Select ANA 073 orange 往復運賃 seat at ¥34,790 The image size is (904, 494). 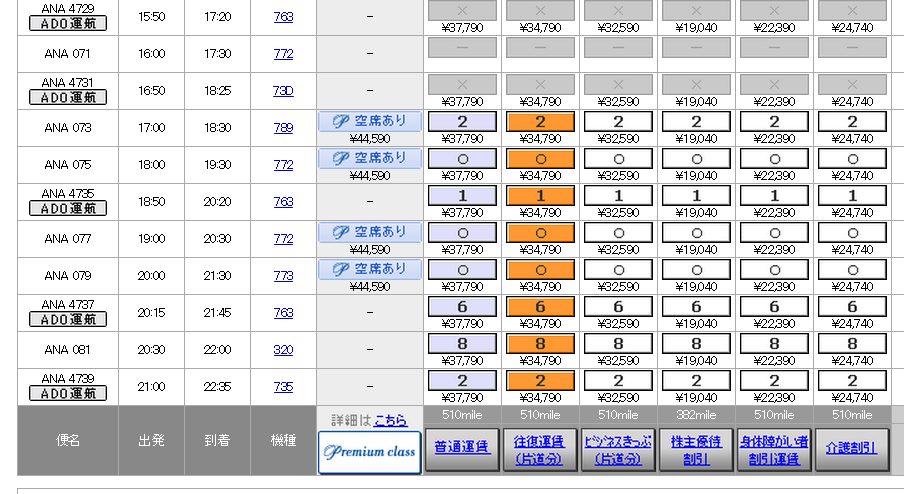[x=540, y=122]
